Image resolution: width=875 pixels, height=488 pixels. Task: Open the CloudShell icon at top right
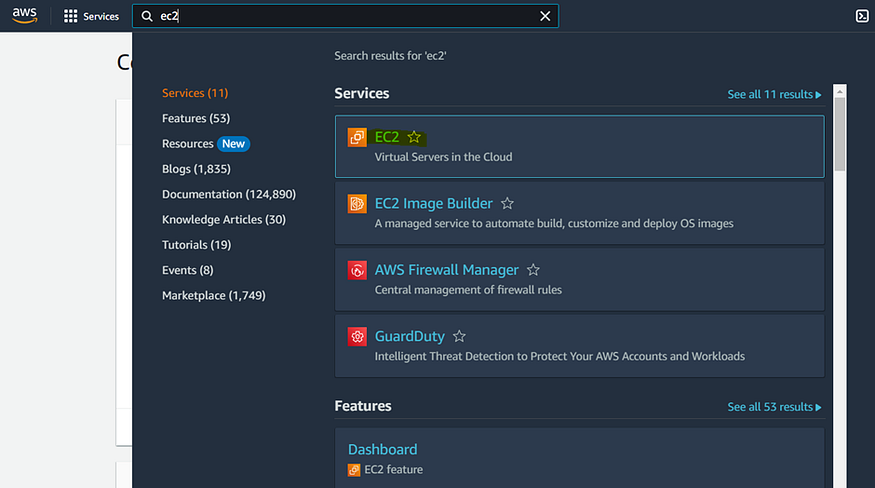click(x=862, y=16)
